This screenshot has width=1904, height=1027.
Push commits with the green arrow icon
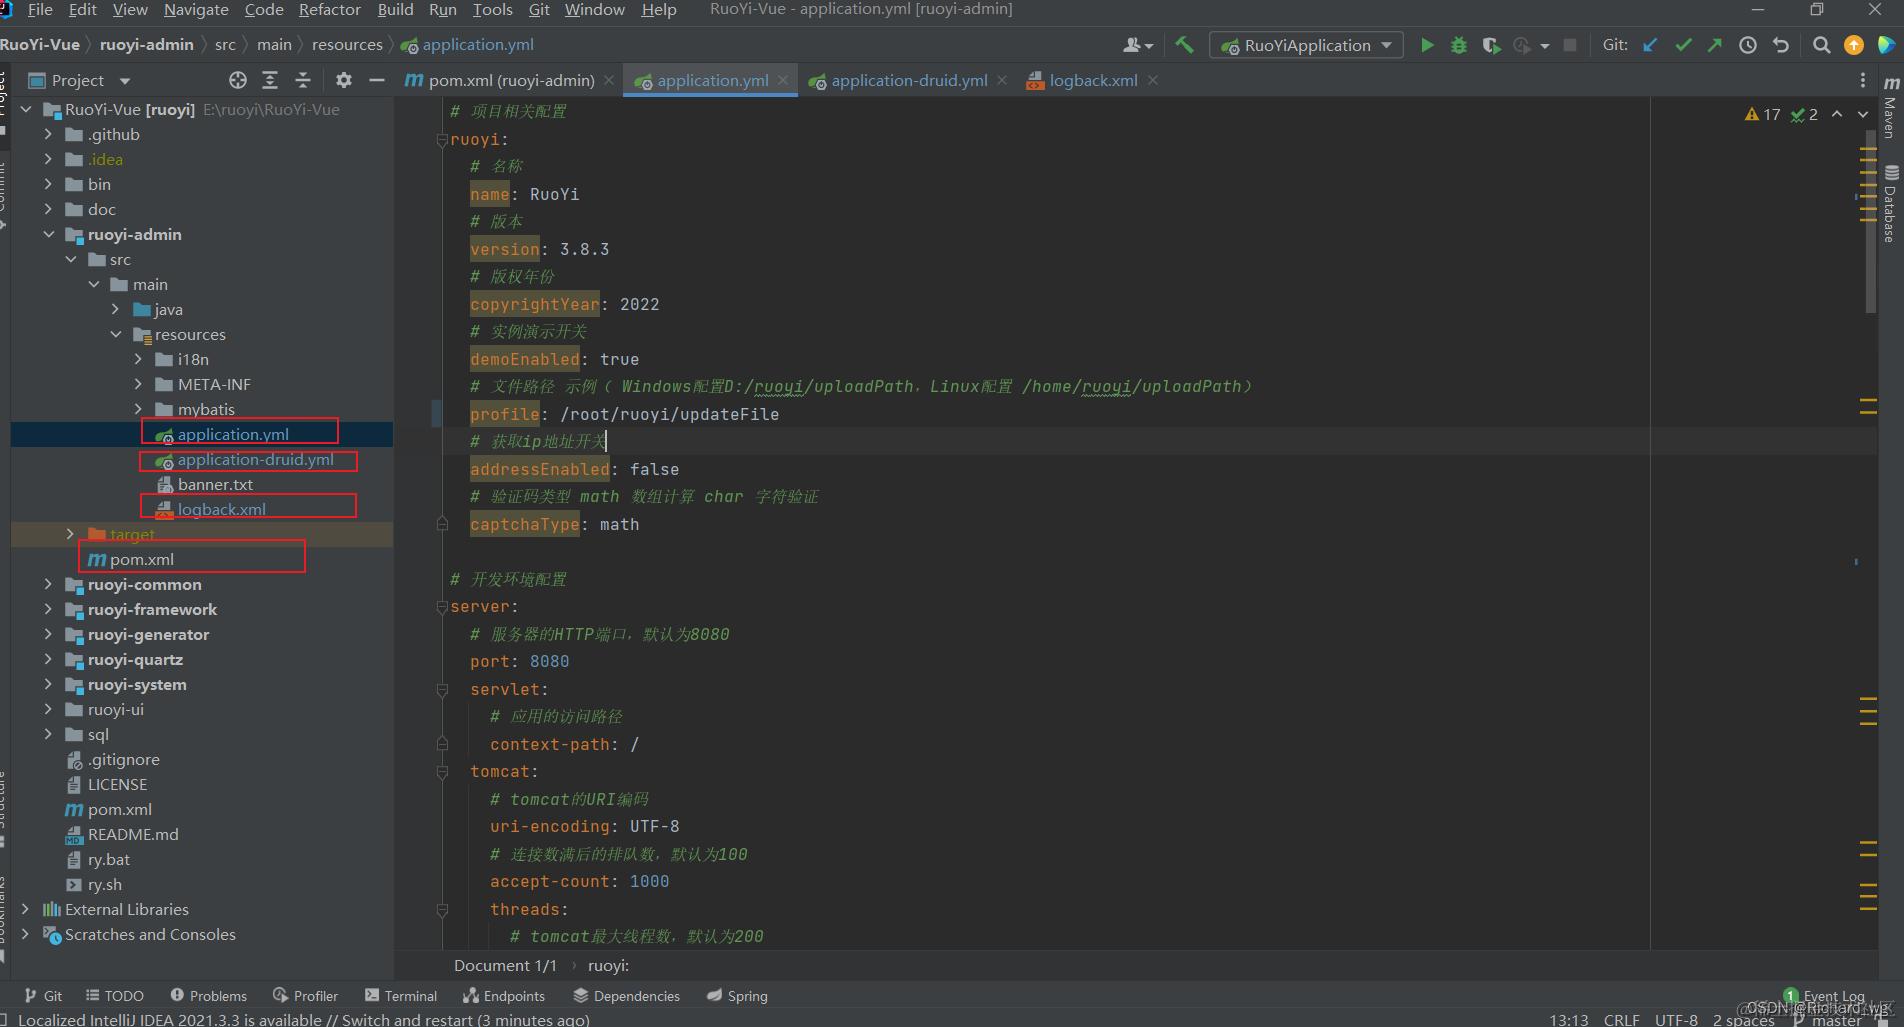tap(1713, 45)
